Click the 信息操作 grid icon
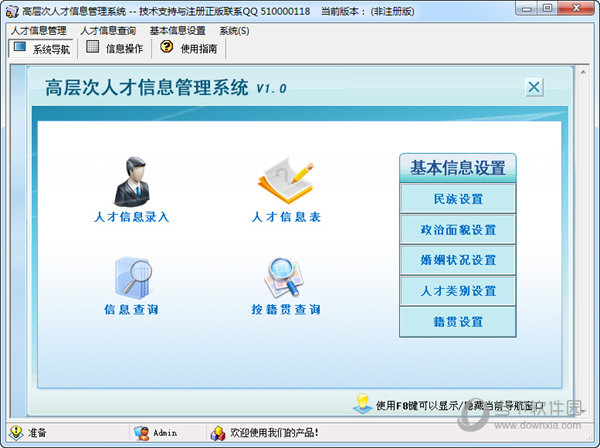600x448 pixels. click(92, 47)
